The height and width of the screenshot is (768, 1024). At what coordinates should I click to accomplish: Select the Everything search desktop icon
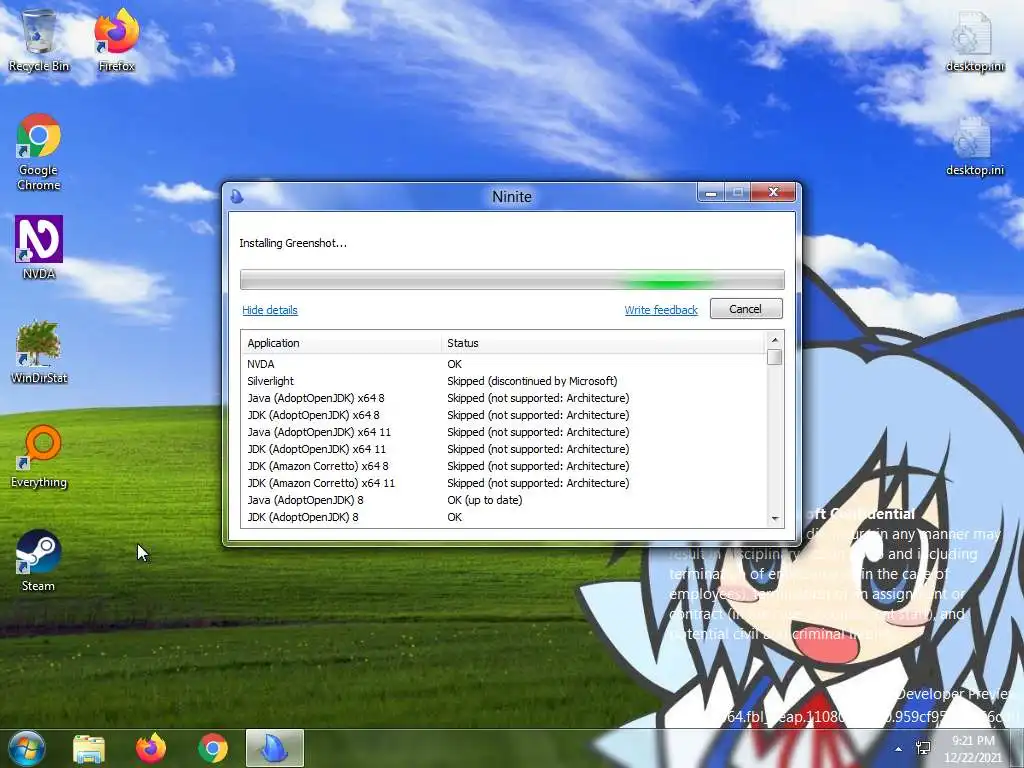[x=39, y=456]
